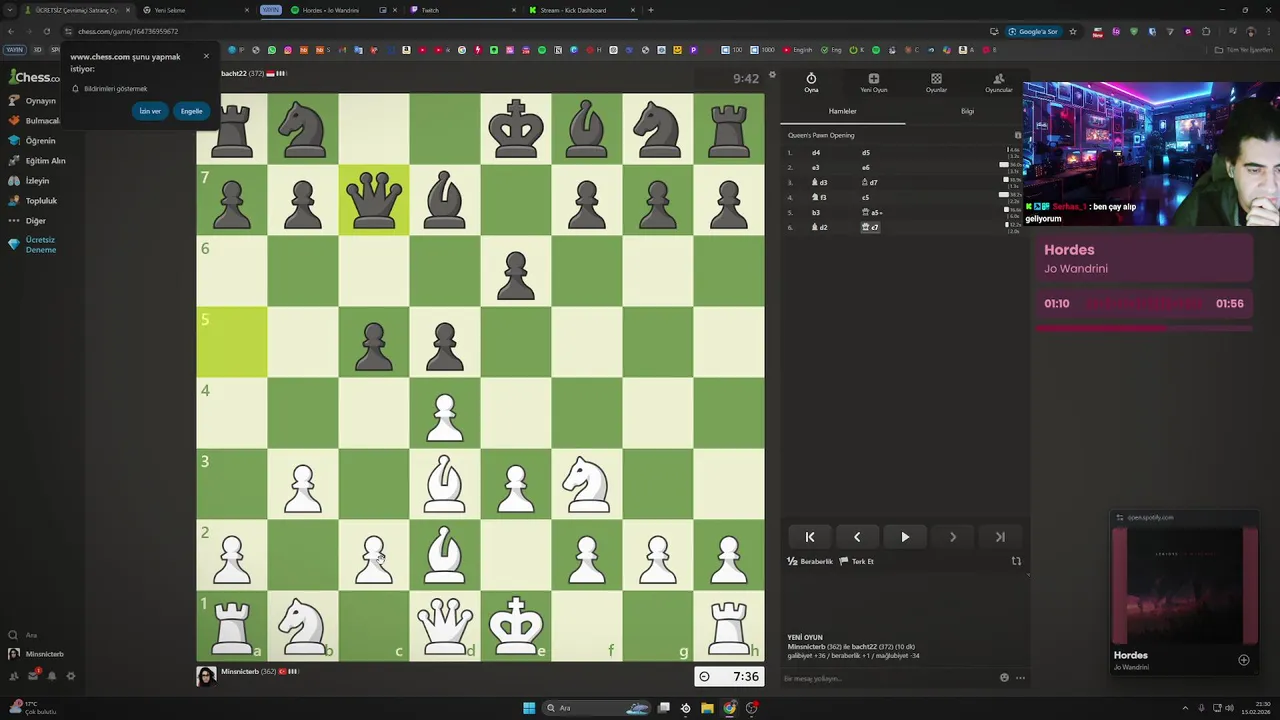This screenshot has width=1280, height=720.
Task: Jump to the last move
Action: (x=1000, y=537)
